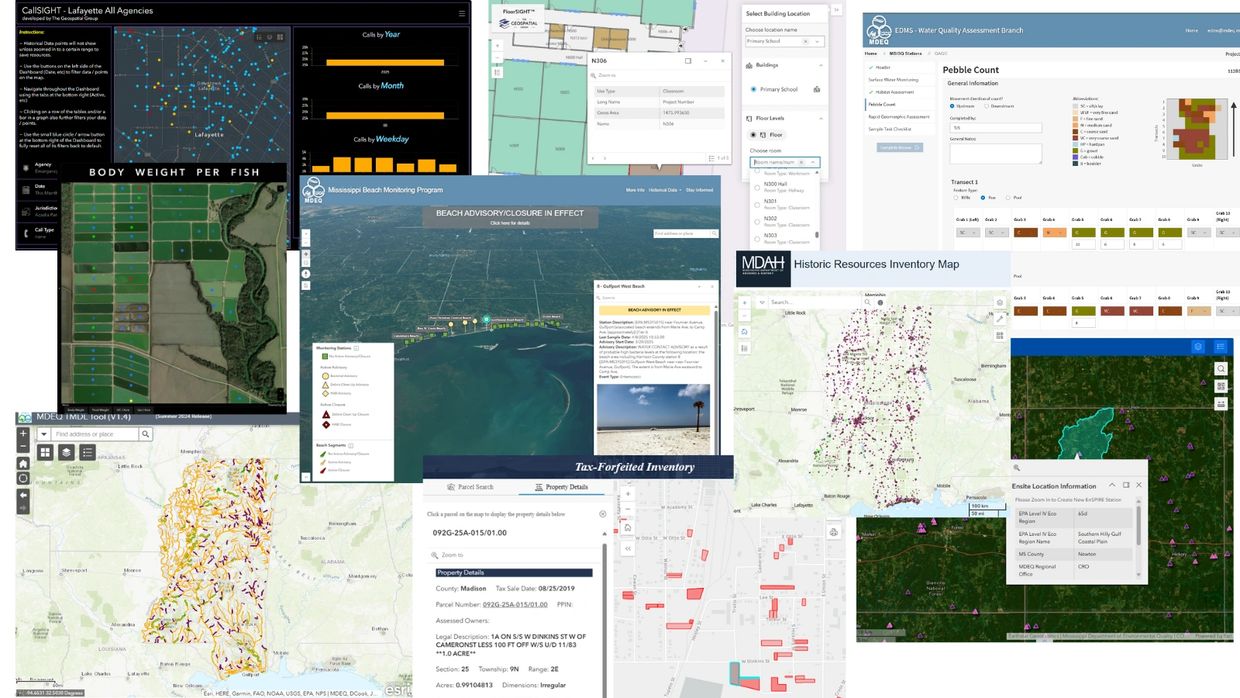This screenshot has width=1240, height=698.
Task: Go to previous extent in TMDL tool
Action: [x=23, y=495]
